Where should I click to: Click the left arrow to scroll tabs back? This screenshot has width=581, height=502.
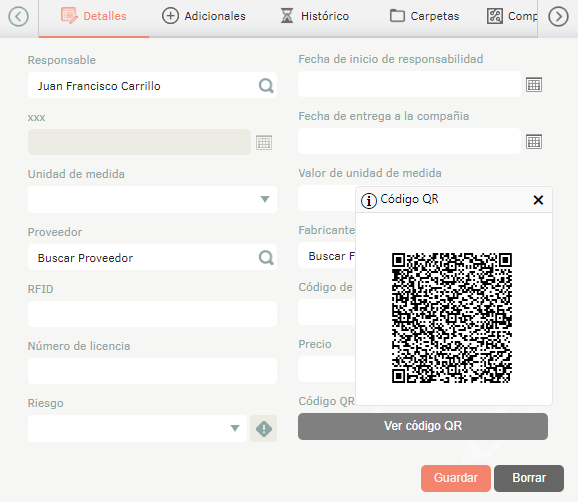[x=18, y=17]
